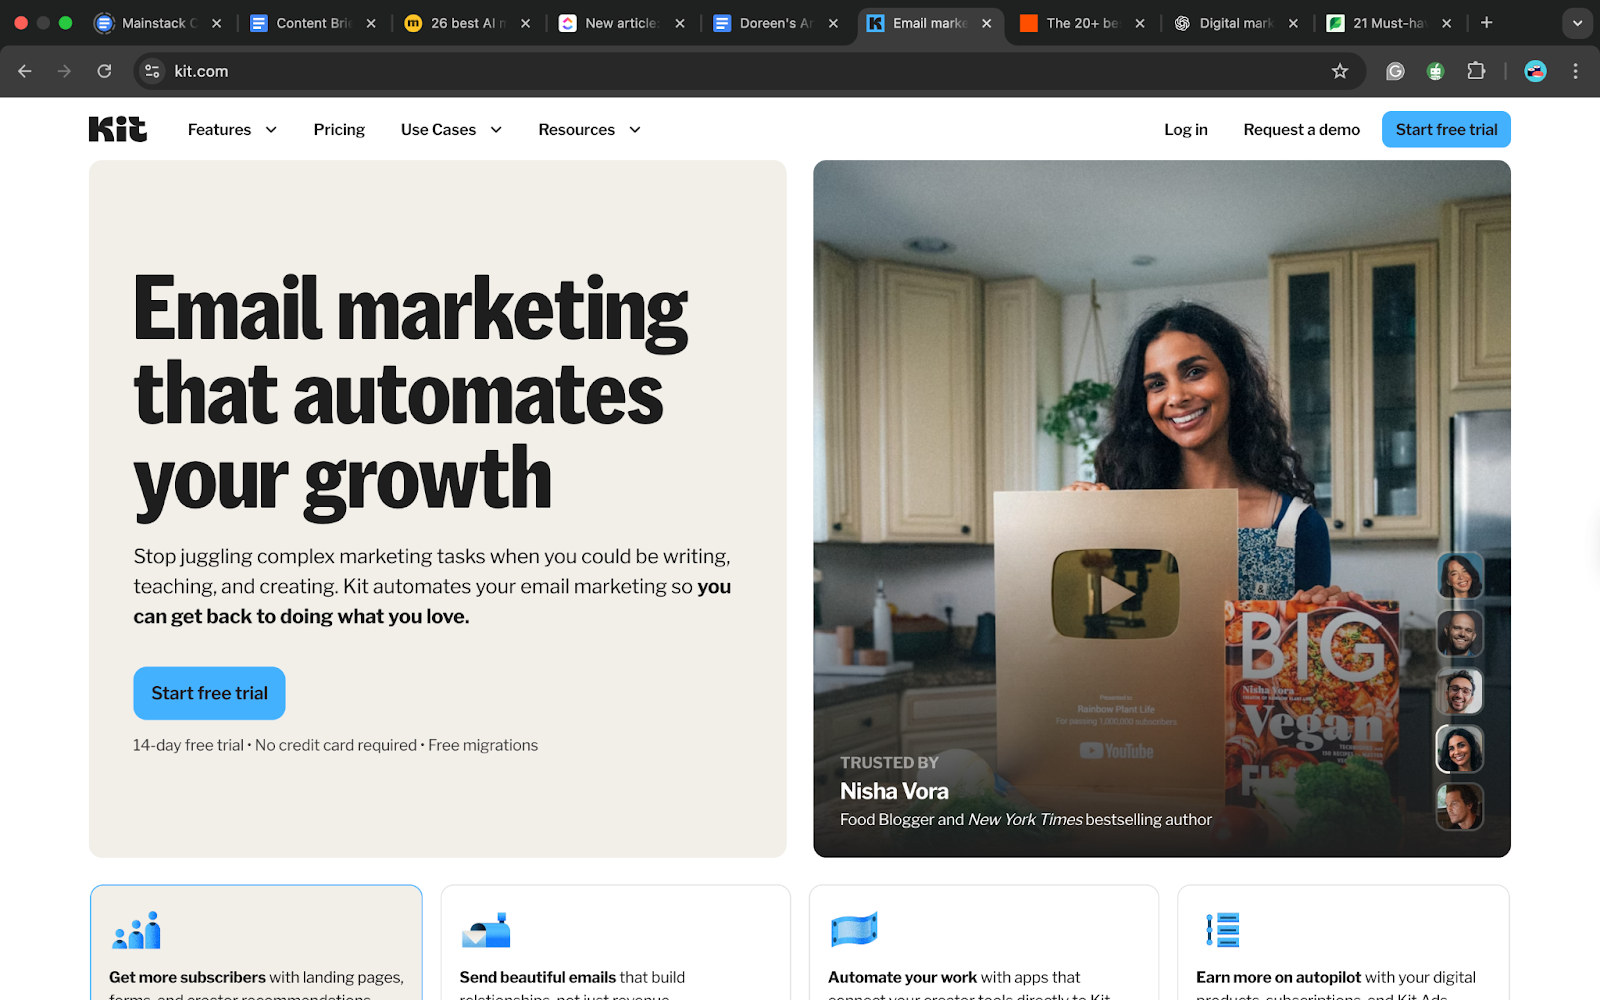The image size is (1600, 1000).
Task: Open the Chrome profile avatar
Action: 1535,71
